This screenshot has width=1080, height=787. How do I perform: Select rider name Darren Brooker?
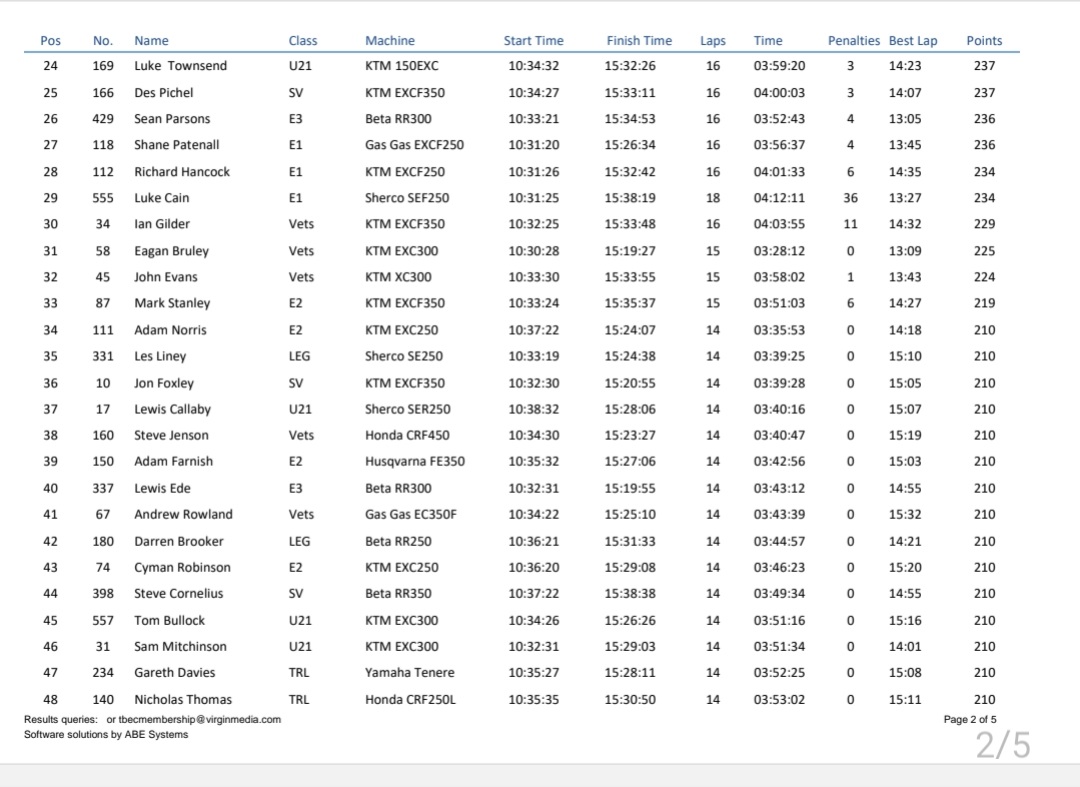(178, 541)
